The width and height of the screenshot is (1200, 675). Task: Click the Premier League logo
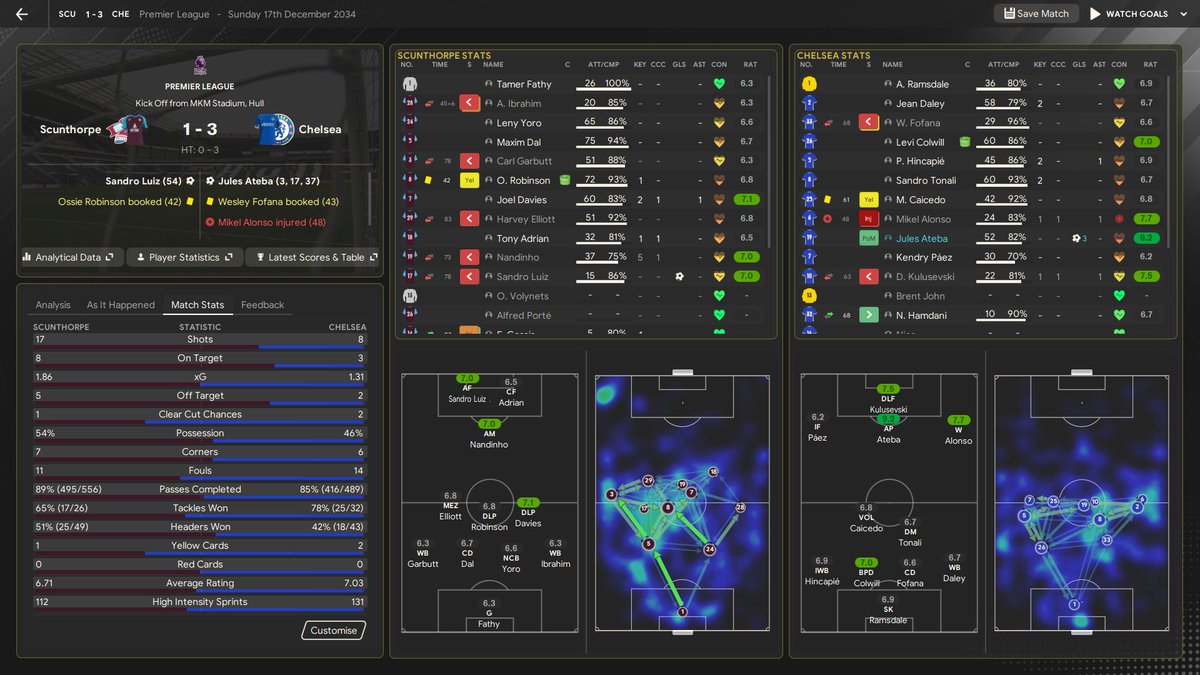click(x=200, y=65)
